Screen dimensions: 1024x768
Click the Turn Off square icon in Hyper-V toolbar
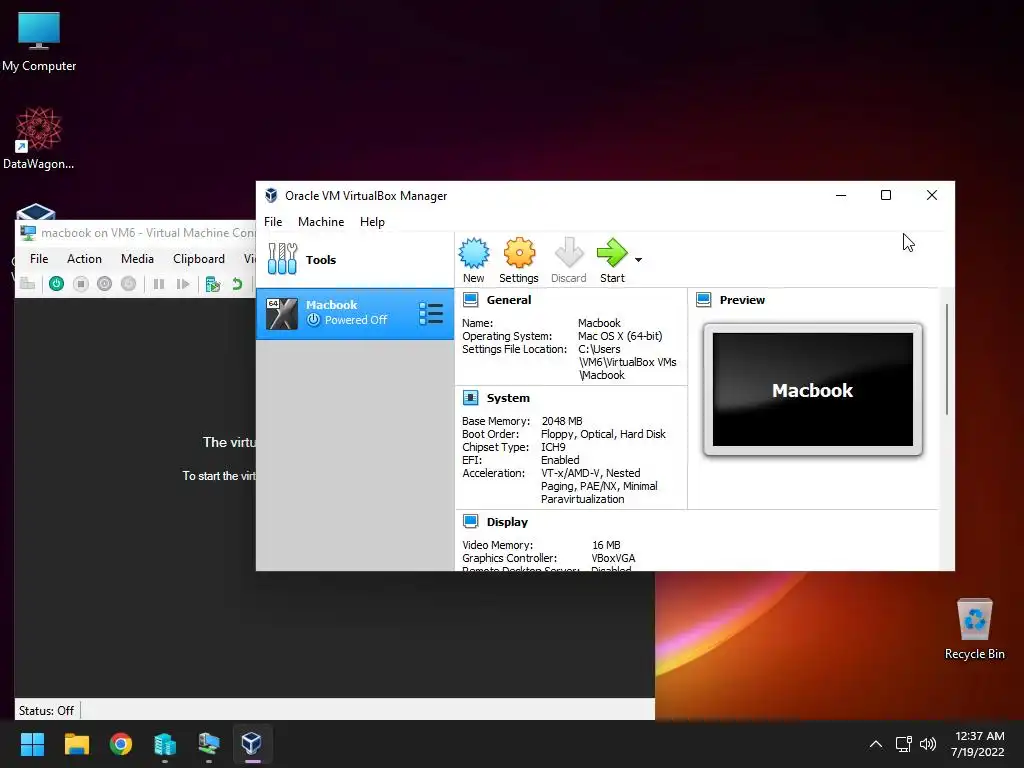(81, 283)
